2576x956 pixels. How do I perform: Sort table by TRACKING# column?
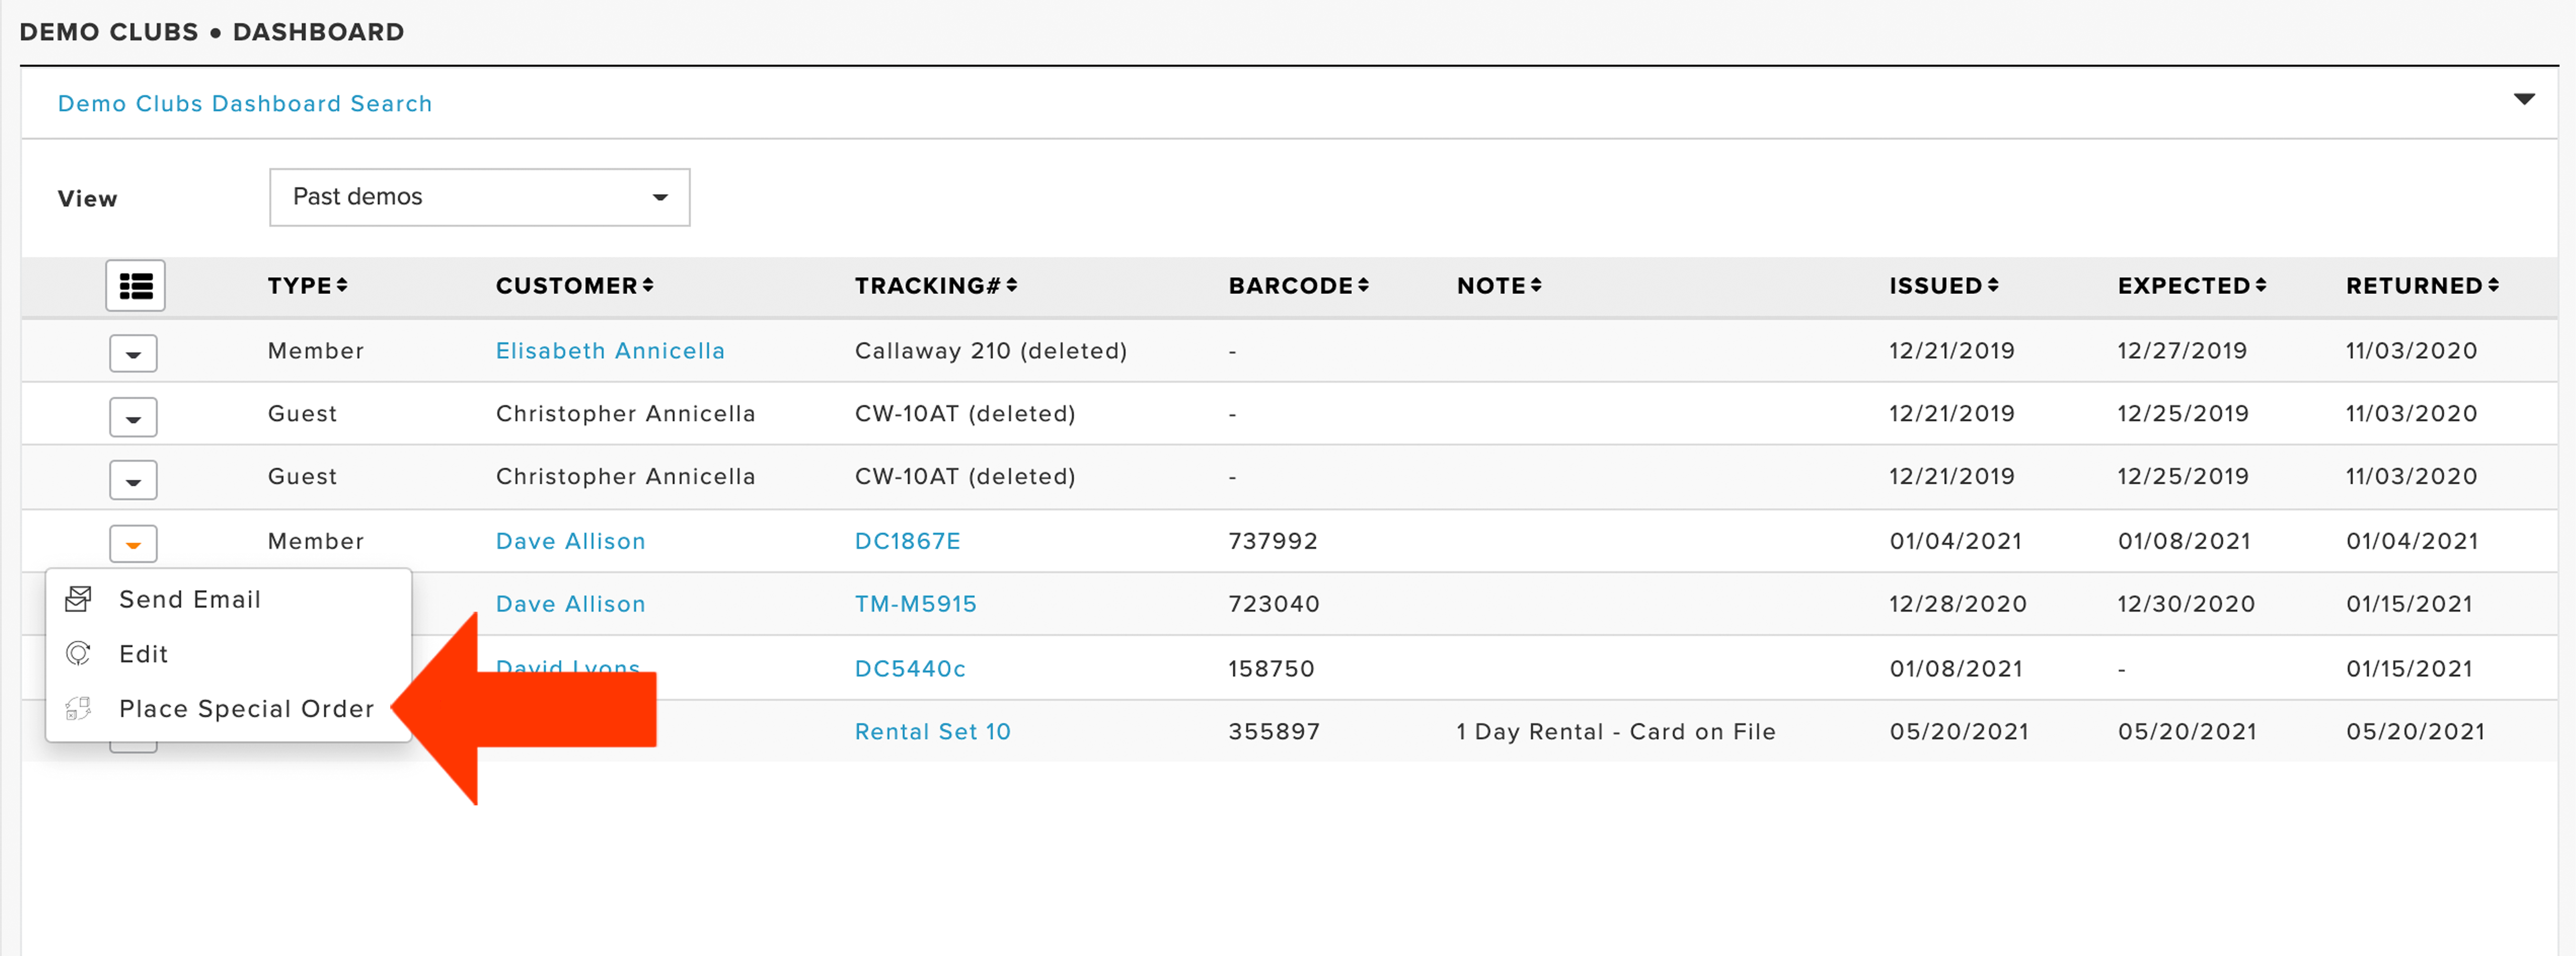[935, 286]
